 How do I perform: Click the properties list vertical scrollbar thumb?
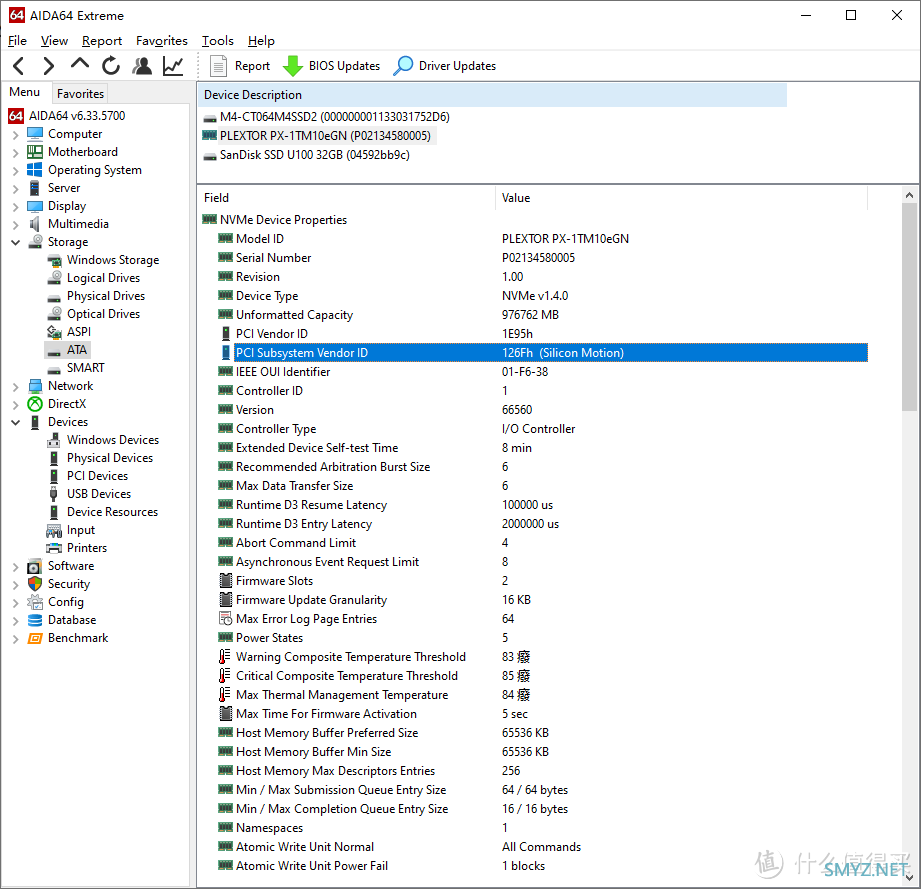pyautogui.click(x=909, y=307)
